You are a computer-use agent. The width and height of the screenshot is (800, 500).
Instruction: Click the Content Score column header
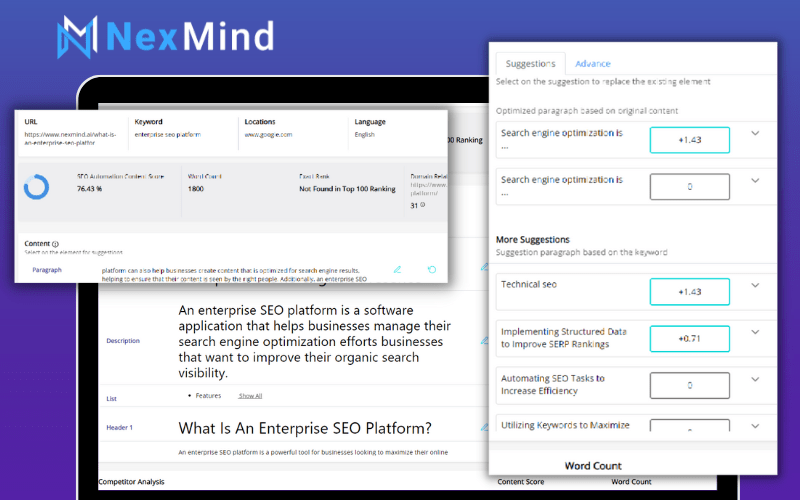point(520,482)
